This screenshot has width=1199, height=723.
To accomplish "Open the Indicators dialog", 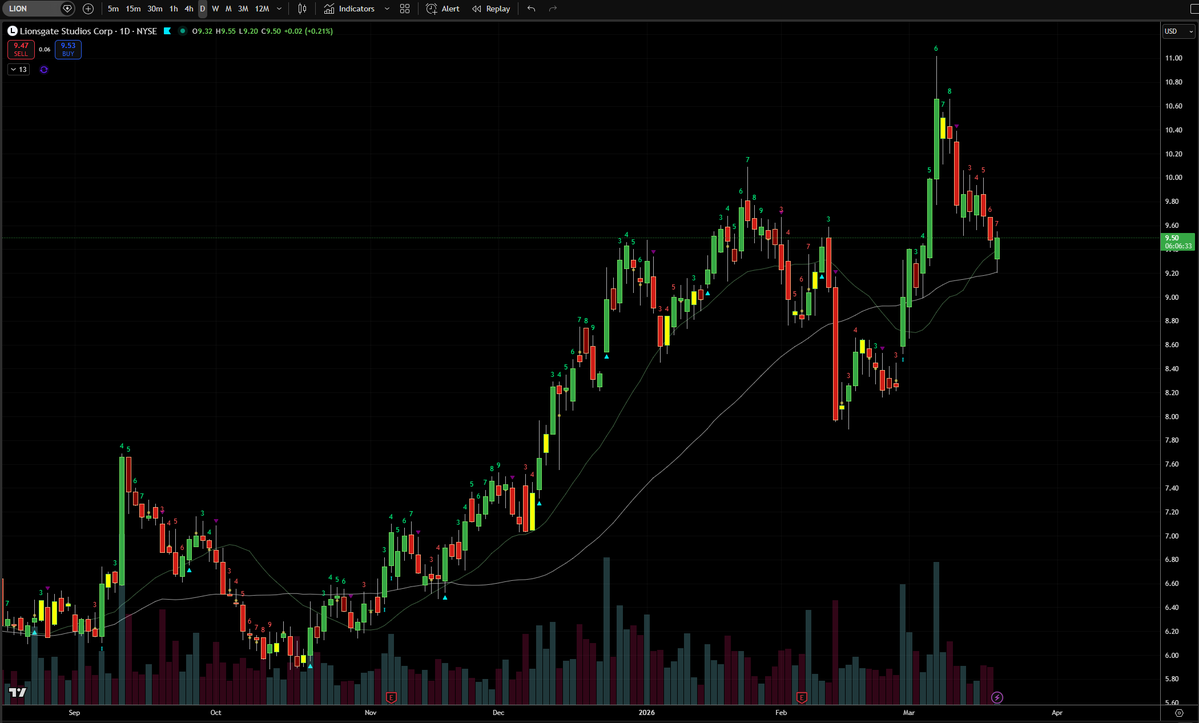I will tap(349, 8).
